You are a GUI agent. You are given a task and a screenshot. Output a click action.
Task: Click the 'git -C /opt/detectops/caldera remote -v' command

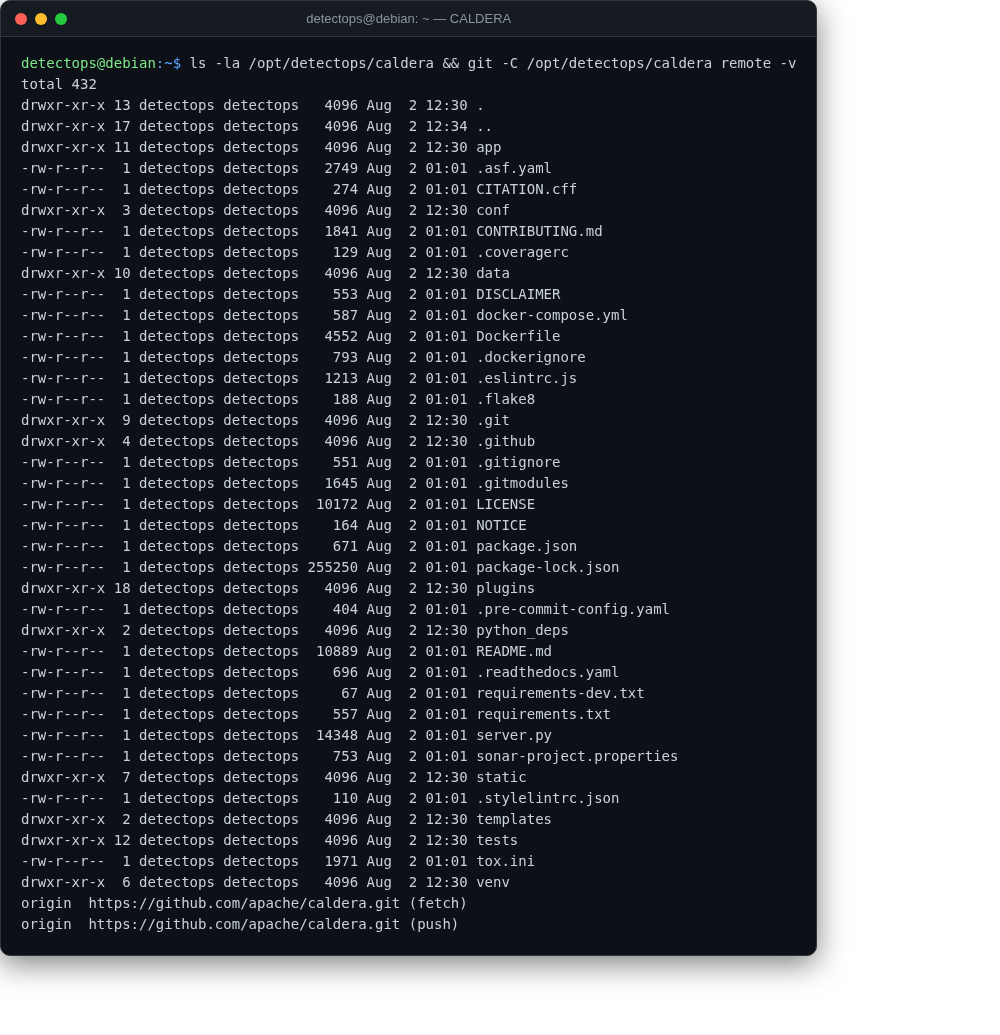tap(632, 63)
